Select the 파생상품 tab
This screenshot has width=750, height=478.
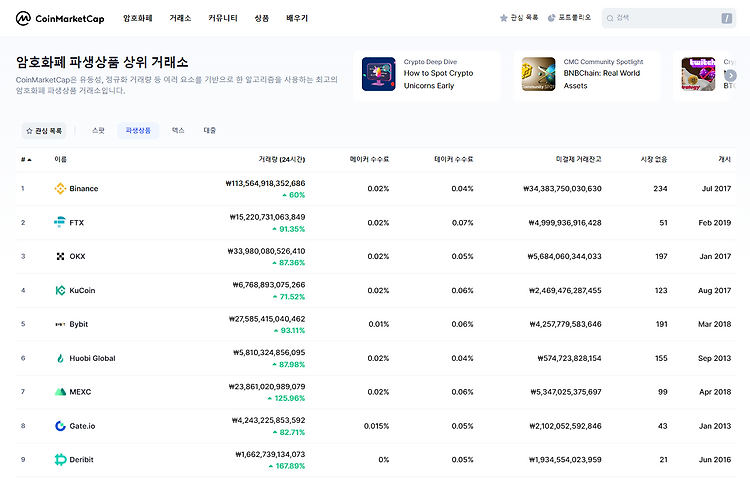pyautogui.click(x=138, y=131)
